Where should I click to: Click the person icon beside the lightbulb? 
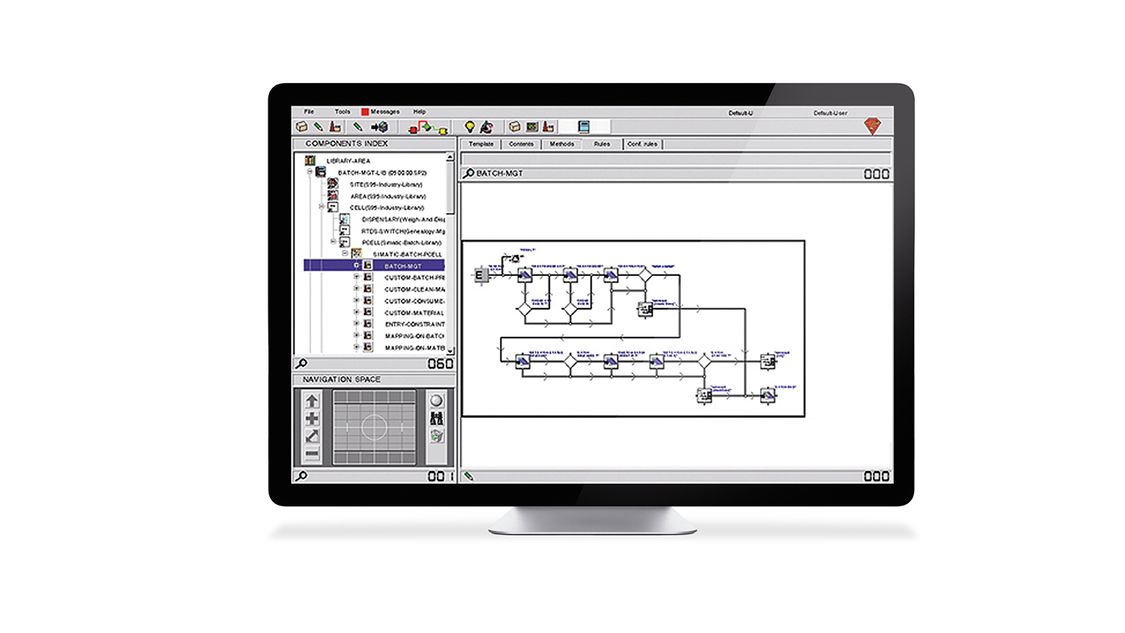[486, 127]
